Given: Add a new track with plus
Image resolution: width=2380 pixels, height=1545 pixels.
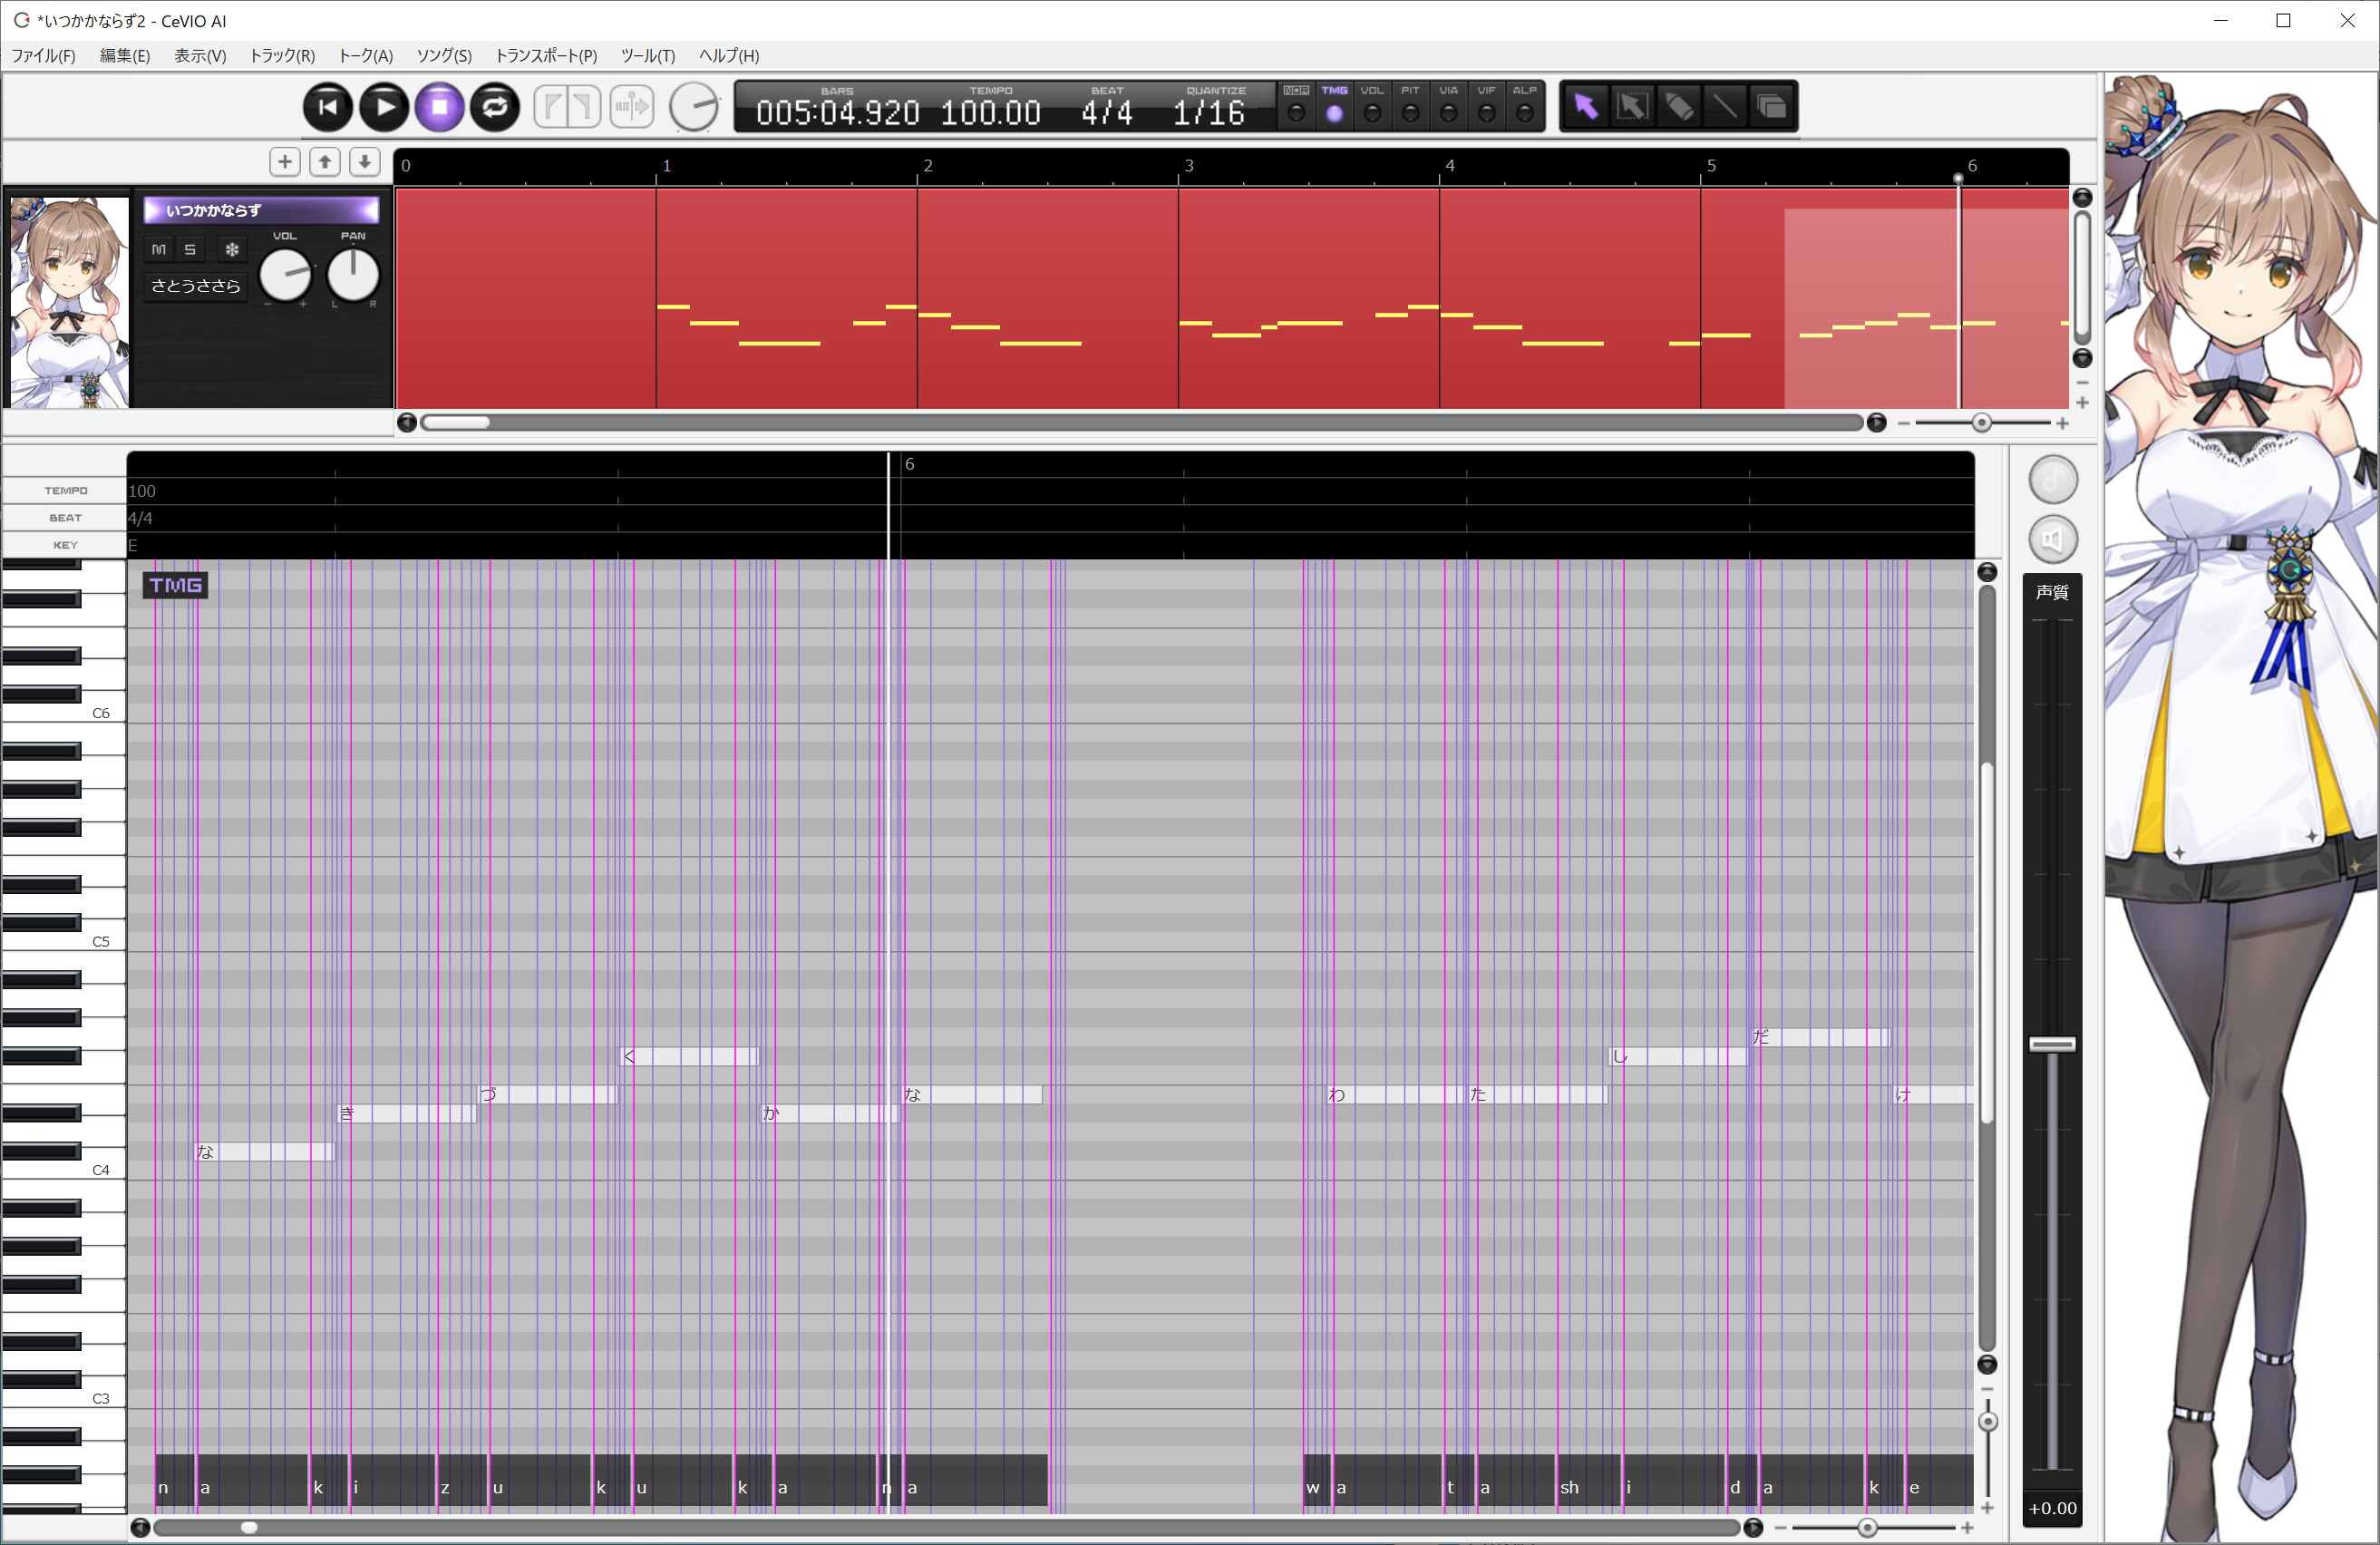Looking at the screenshot, I should (x=285, y=162).
